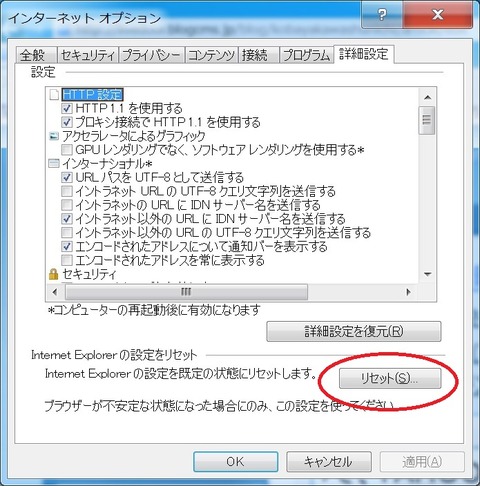Viewport: 480px width, 486px height.
Task: Click the horizontal scrollbar thumb
Action: (186, 292)
